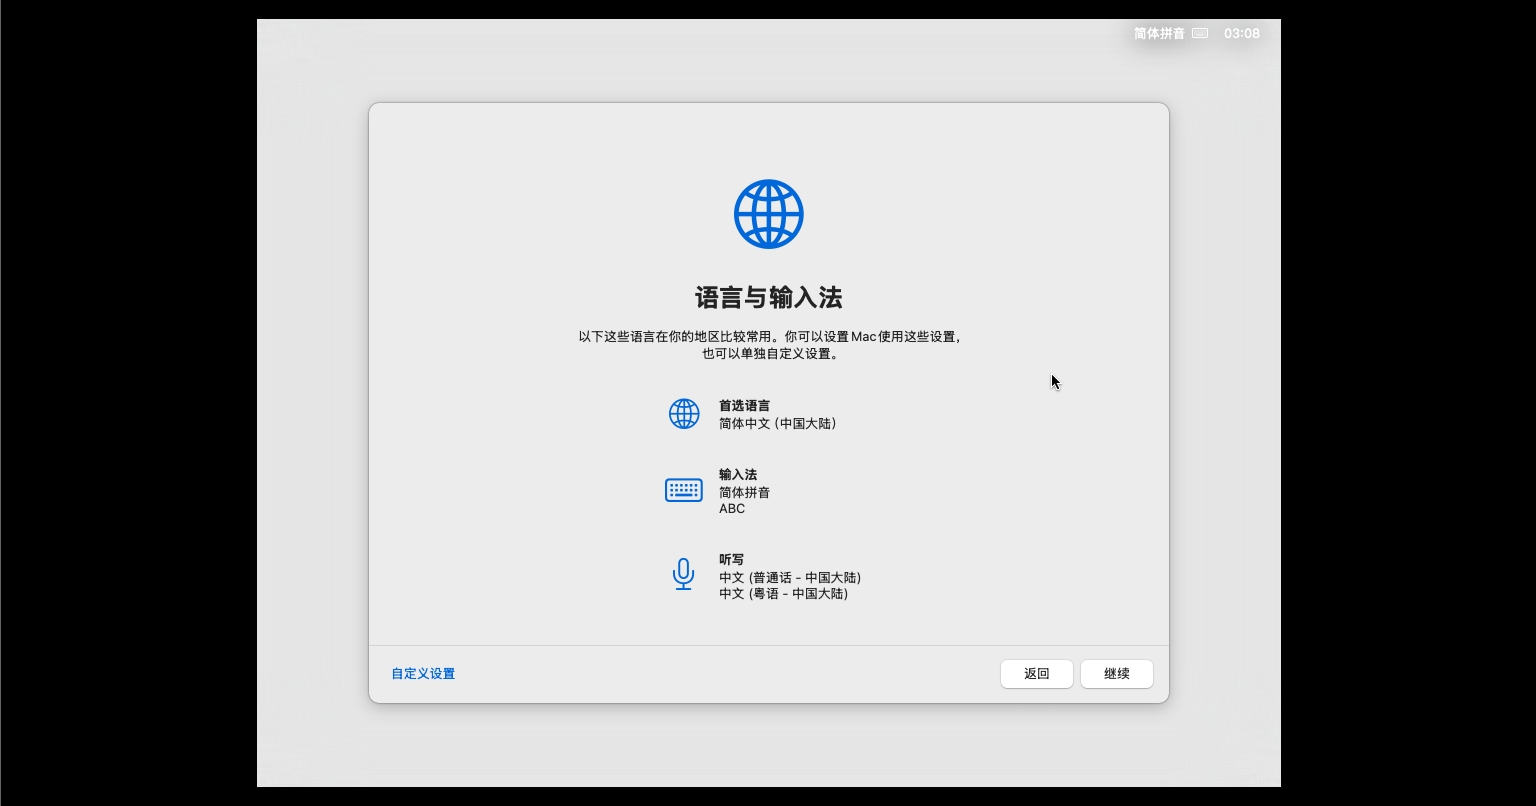Click the keyboard icon beside 输入法

[x=684, y=490]
